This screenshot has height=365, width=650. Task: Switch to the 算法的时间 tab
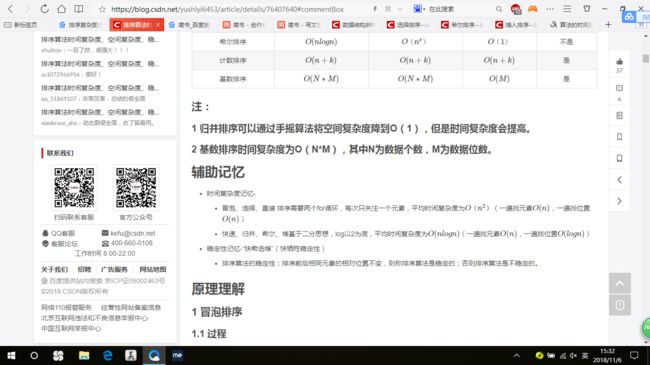571,25
